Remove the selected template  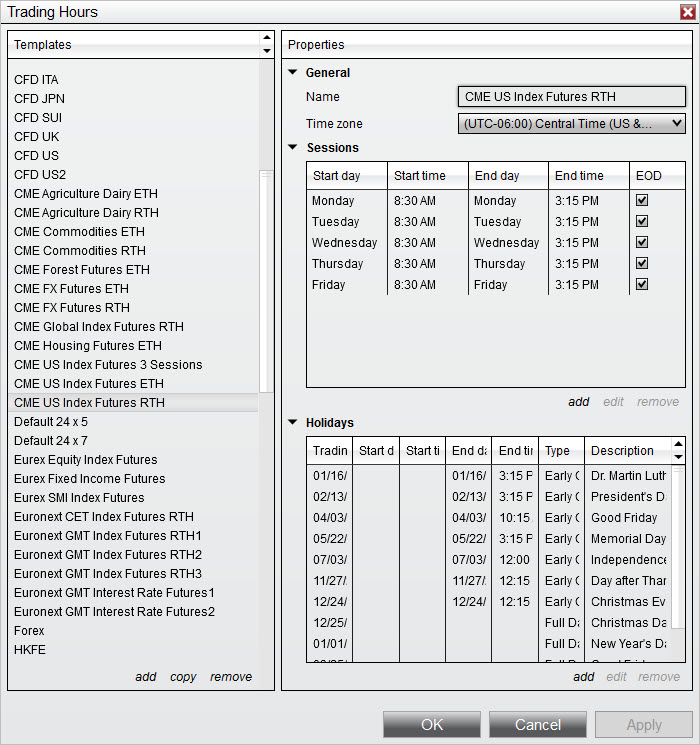(231, 677)
